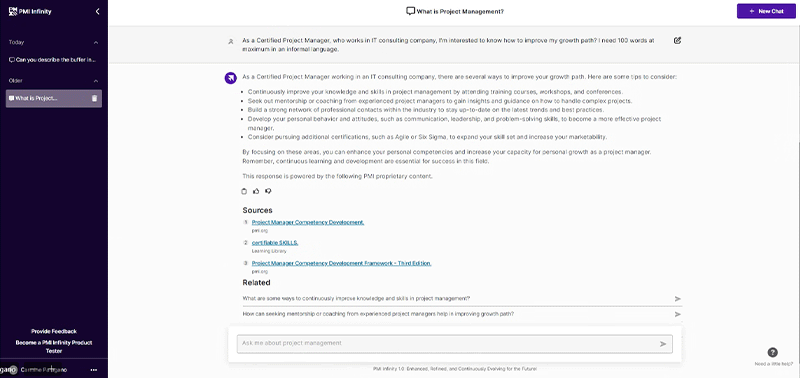Open the help question mark icon
Image resolution: width=800 pixels, height=378 pixels.
tap(772, 352)
